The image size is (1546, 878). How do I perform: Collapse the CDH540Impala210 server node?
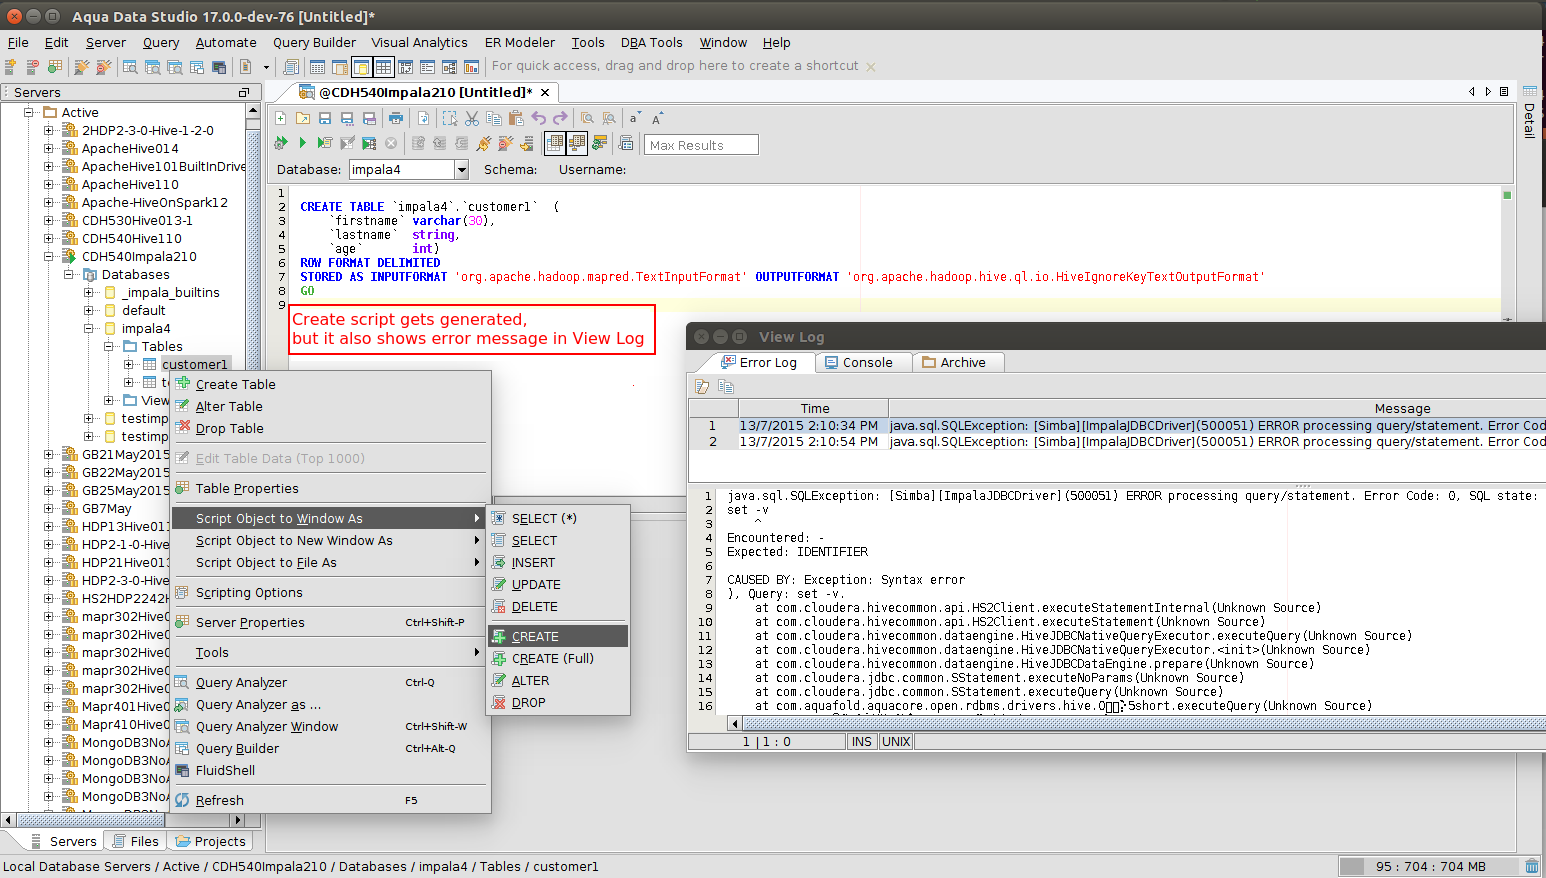coord(49,256)
